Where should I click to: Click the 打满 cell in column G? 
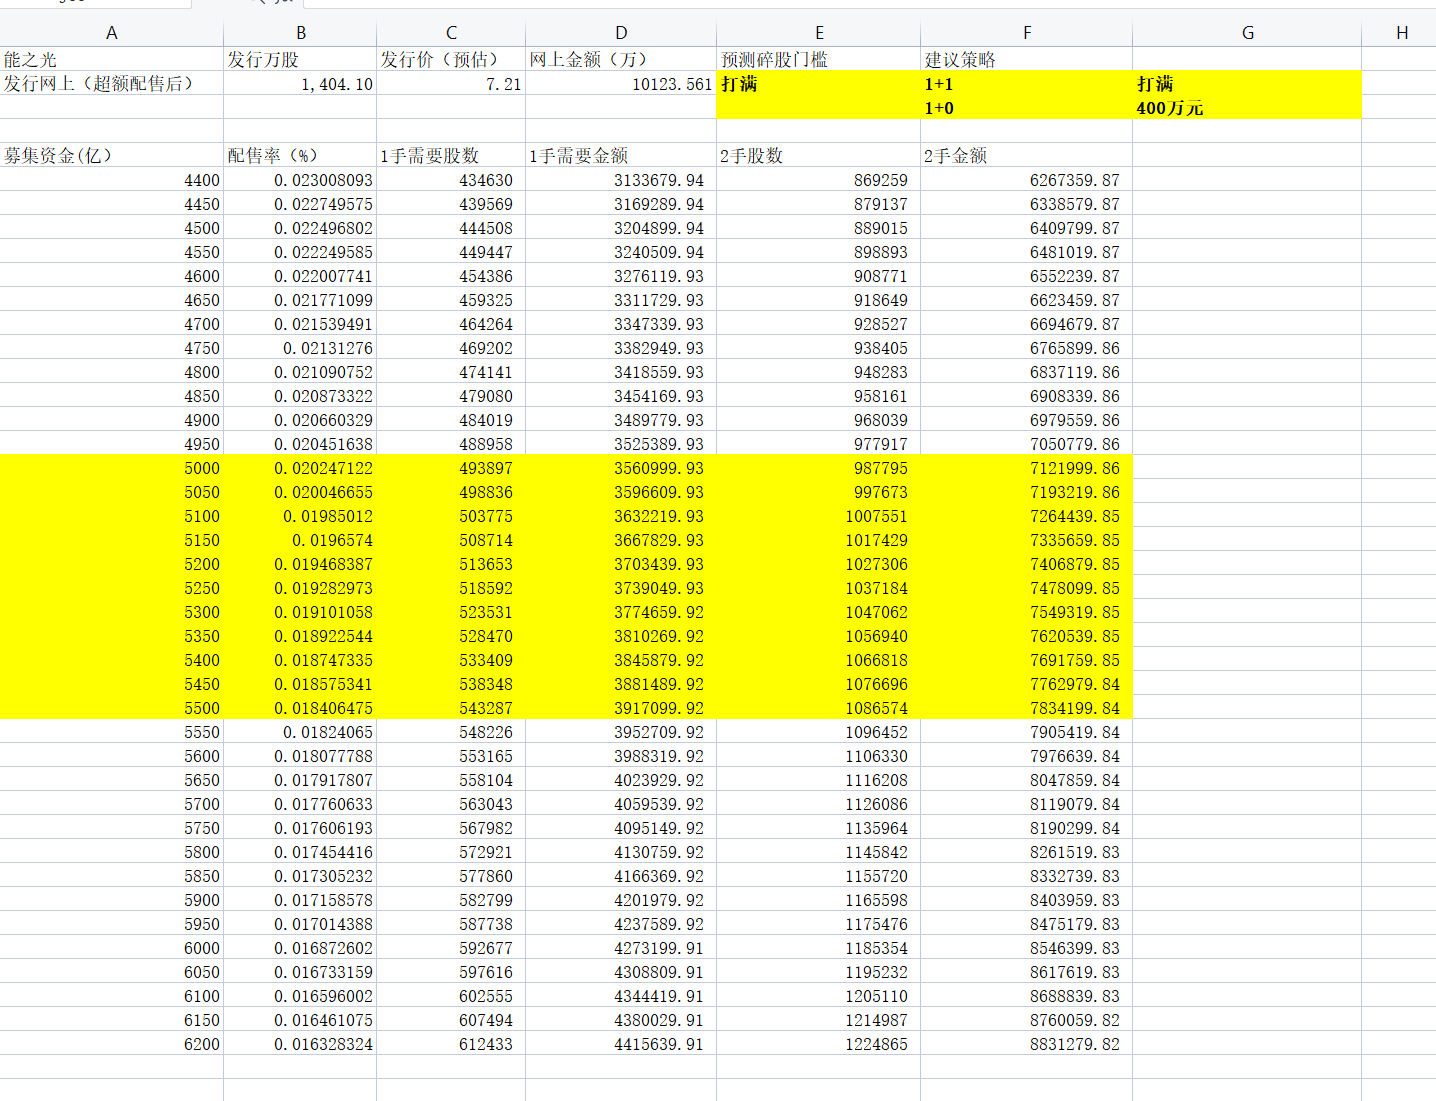coord(1247,83)
